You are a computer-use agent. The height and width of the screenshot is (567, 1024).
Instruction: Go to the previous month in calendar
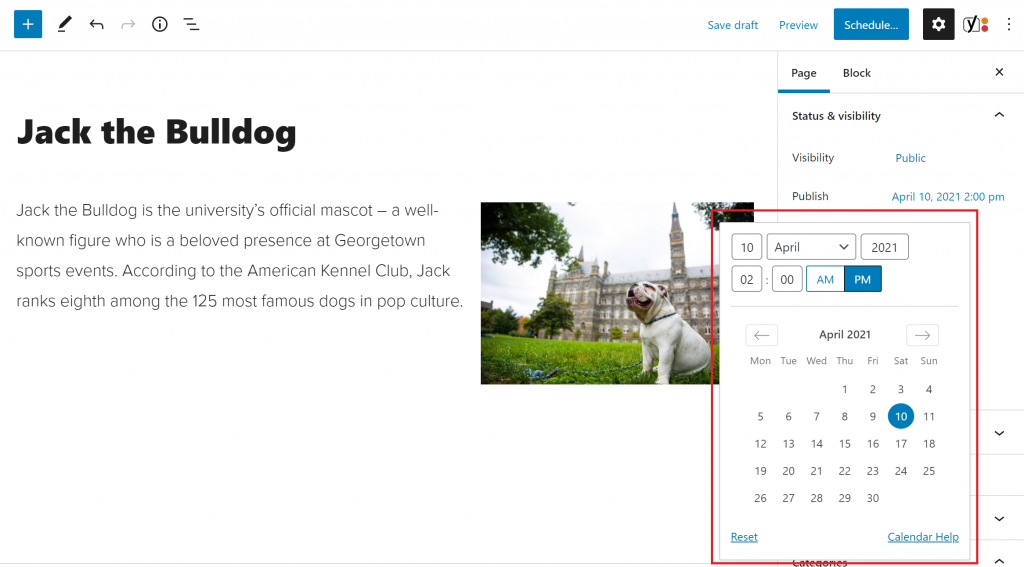coord(761,335)
